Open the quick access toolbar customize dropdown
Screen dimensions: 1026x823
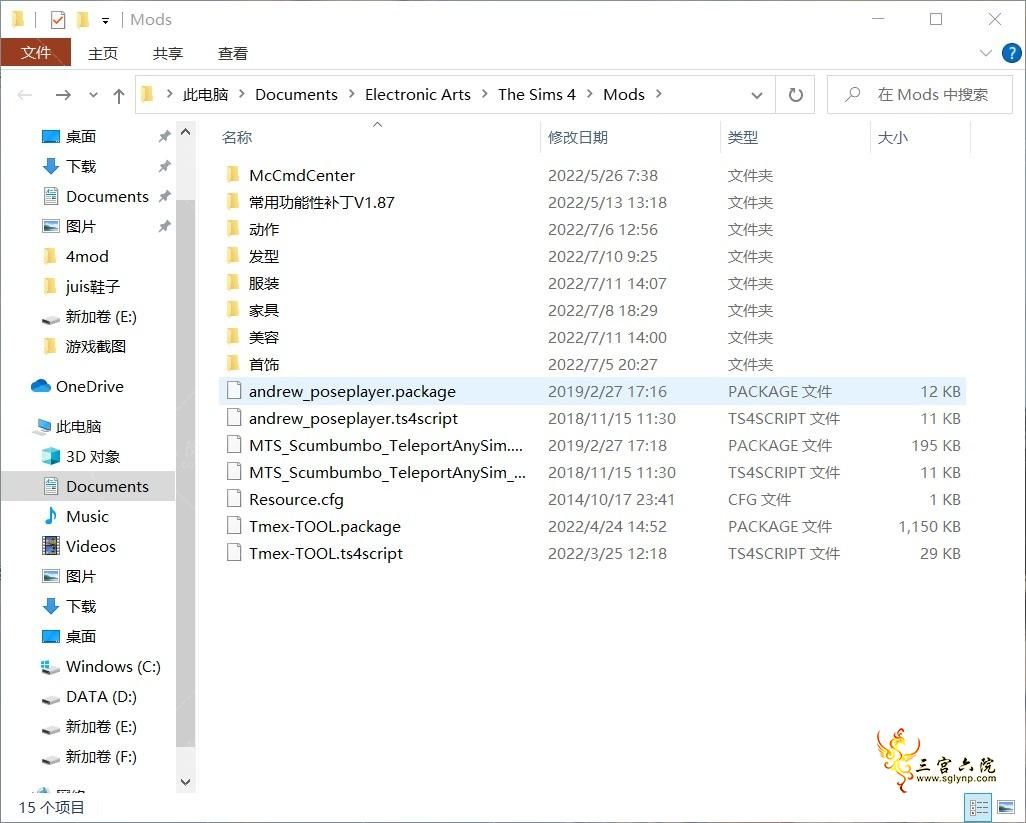click(105, 21)
